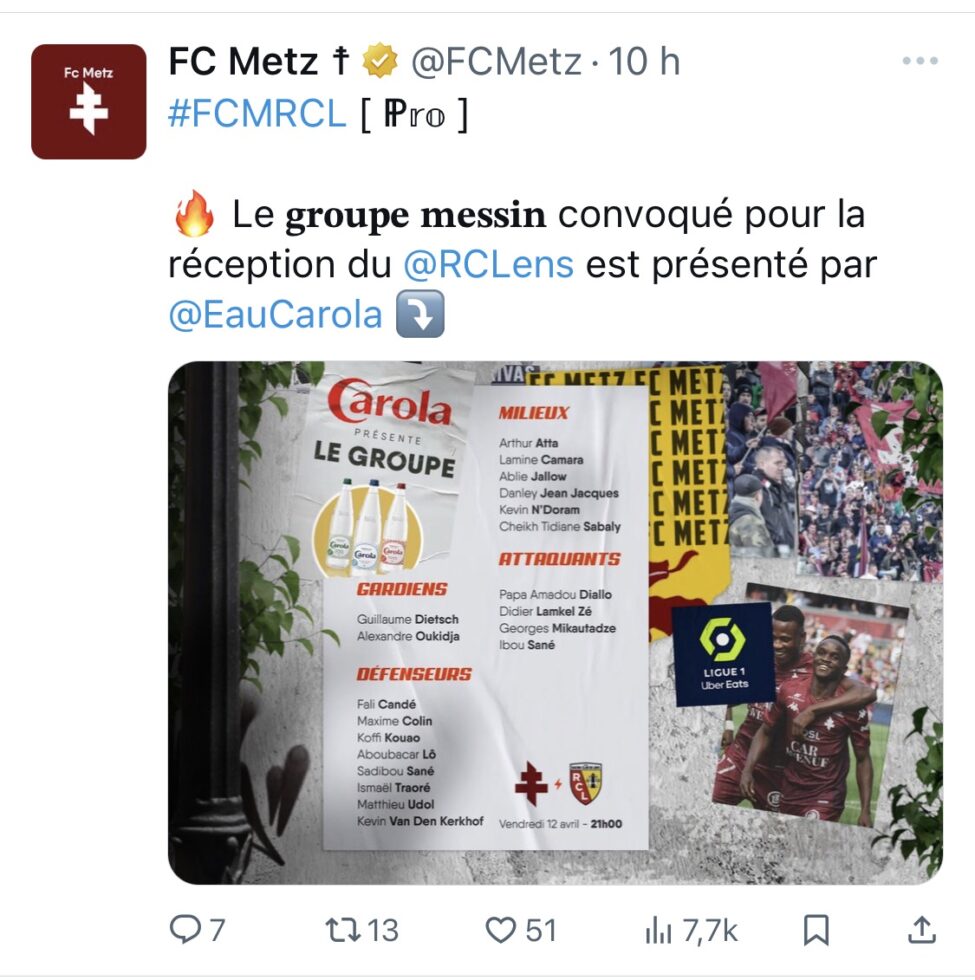Like the tweet with the heart icon

501,930
